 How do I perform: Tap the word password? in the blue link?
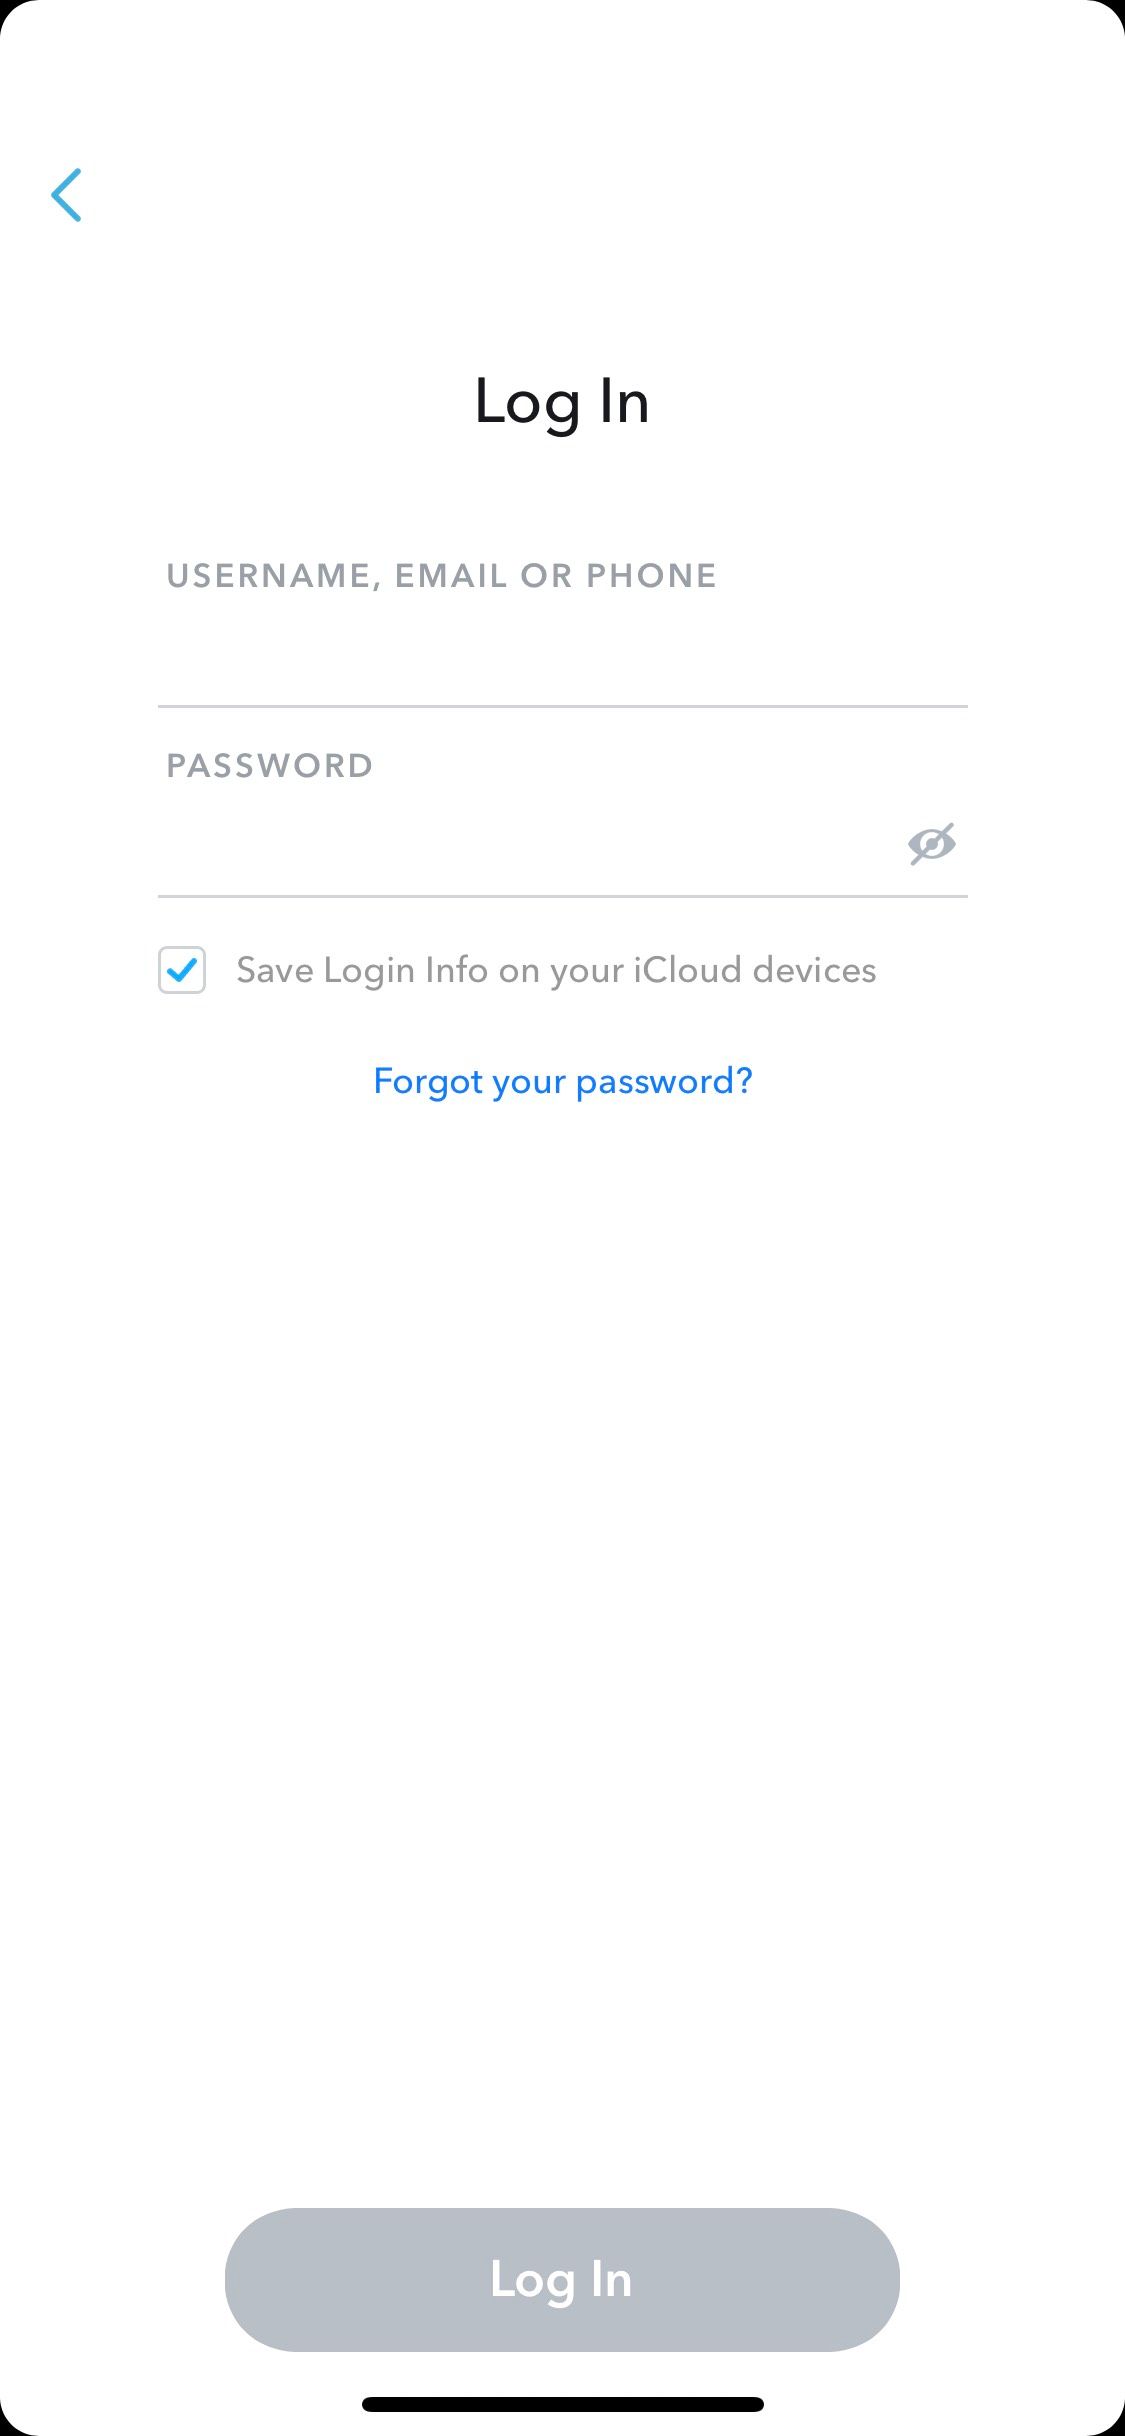tap(664, 1083)
